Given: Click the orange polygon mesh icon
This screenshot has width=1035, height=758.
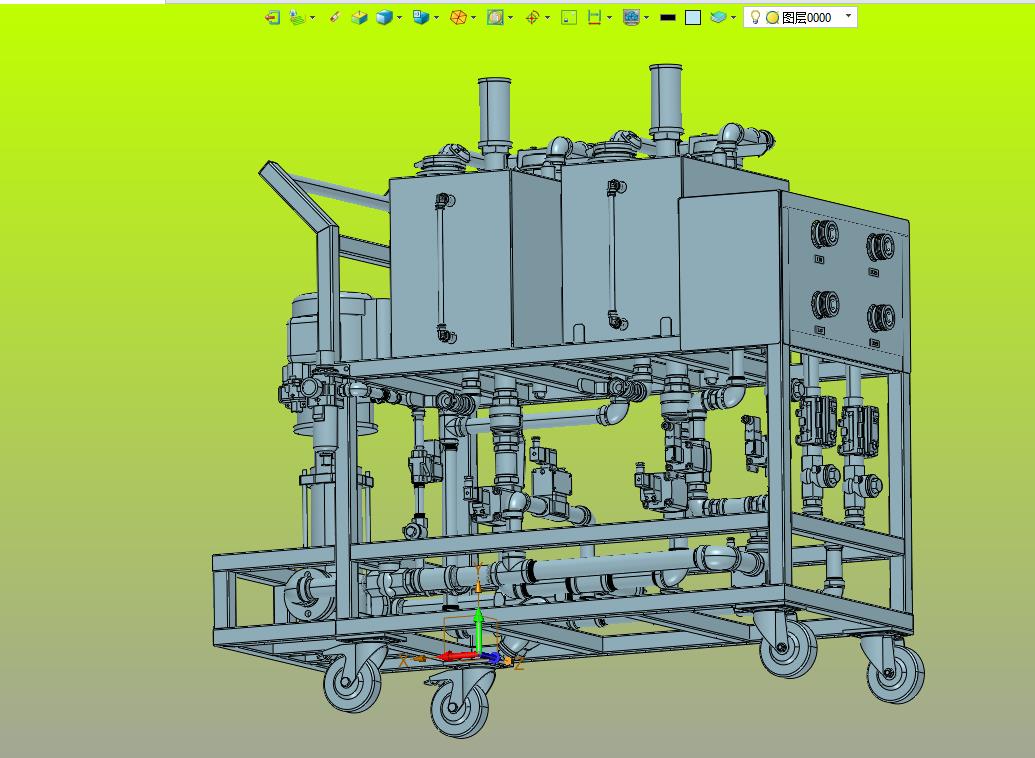Looking at the screenshot, I should point(458,18).
